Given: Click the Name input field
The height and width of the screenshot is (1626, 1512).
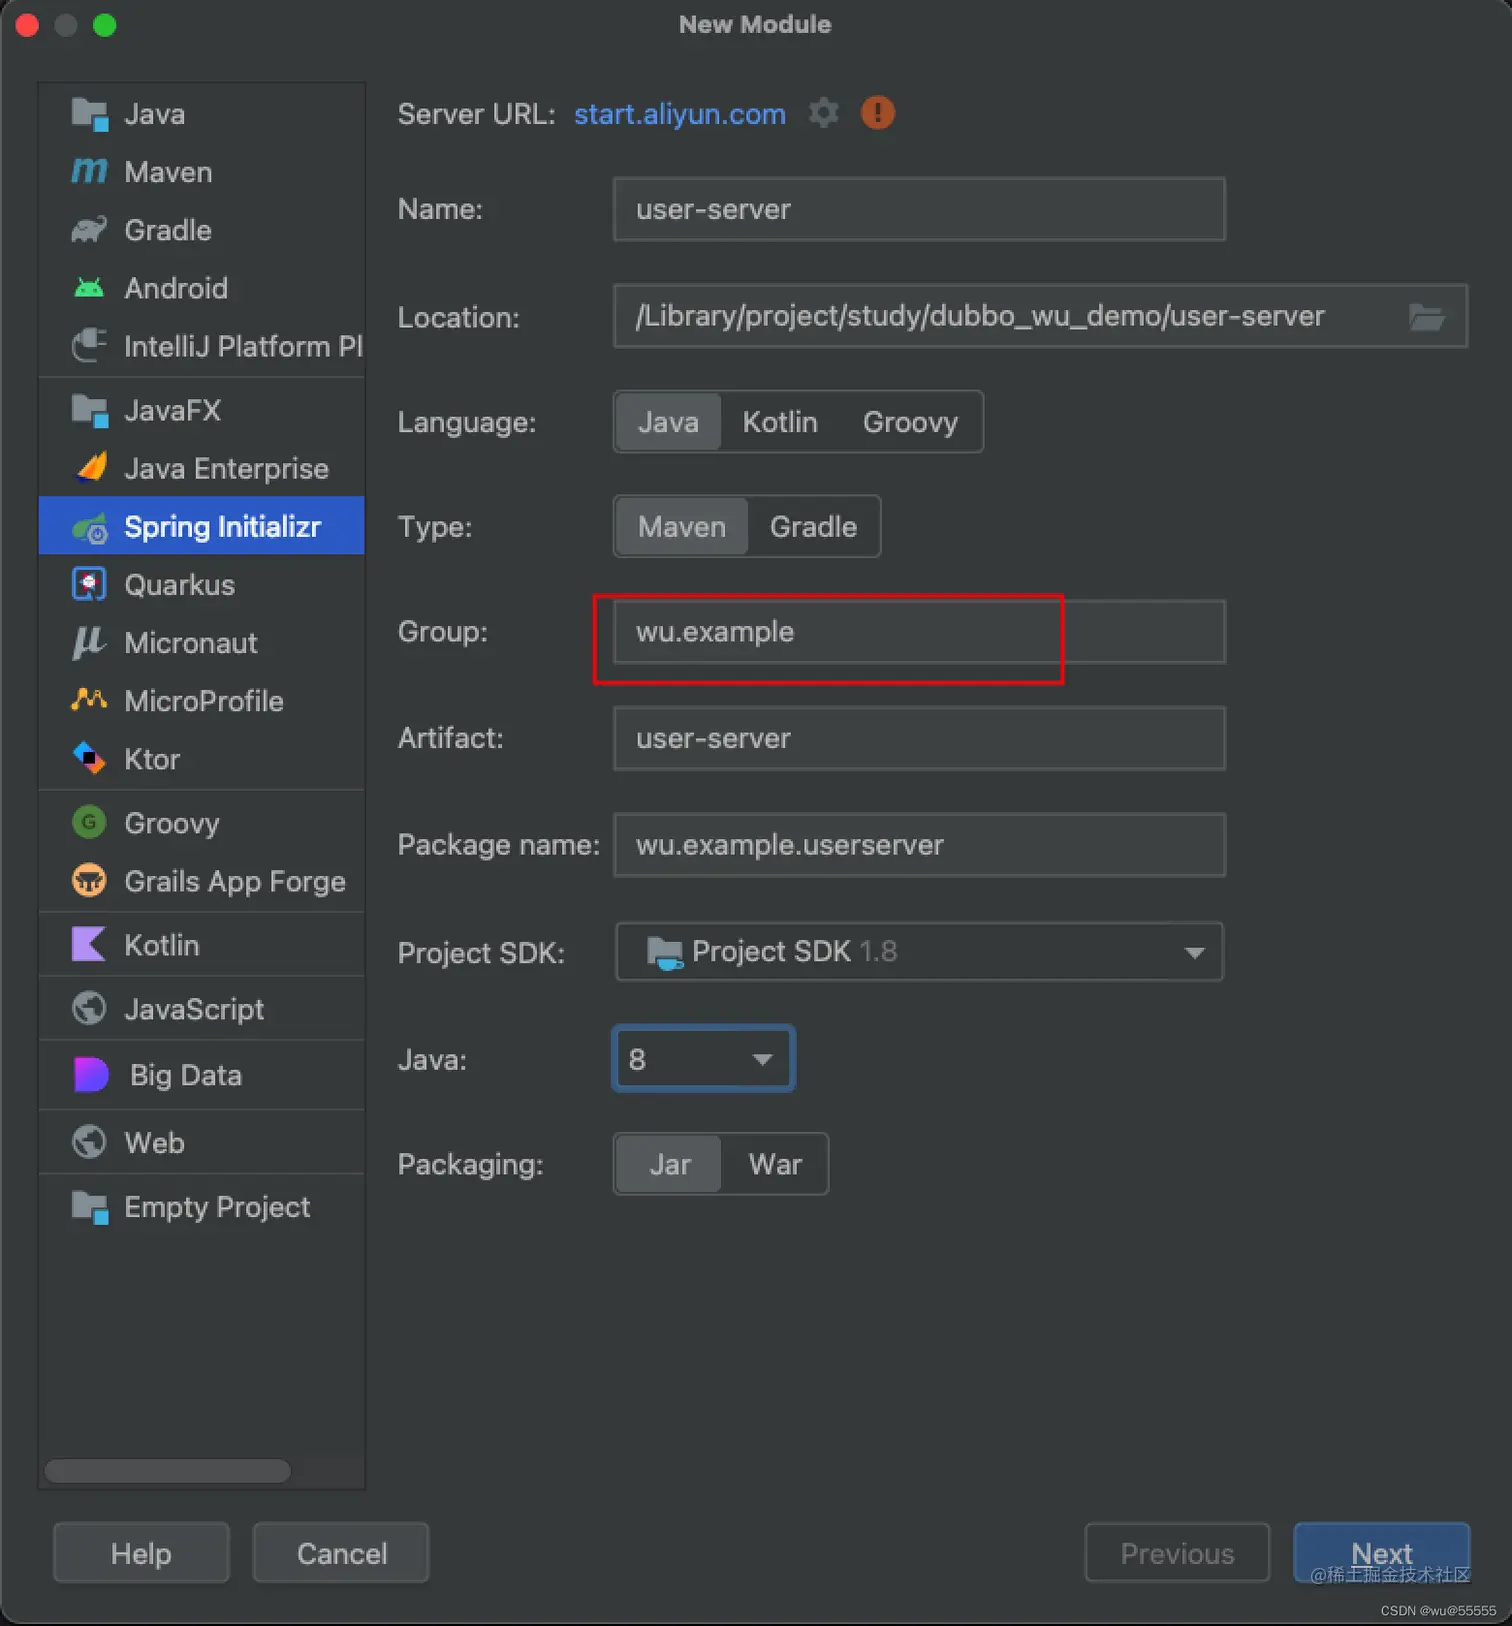Looking at the screenshot, I should (x=919, y=209).
